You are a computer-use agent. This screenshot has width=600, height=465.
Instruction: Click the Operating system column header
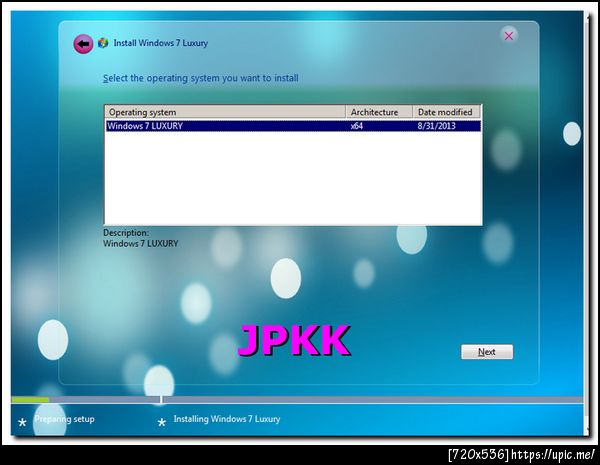tap(225, 112)
